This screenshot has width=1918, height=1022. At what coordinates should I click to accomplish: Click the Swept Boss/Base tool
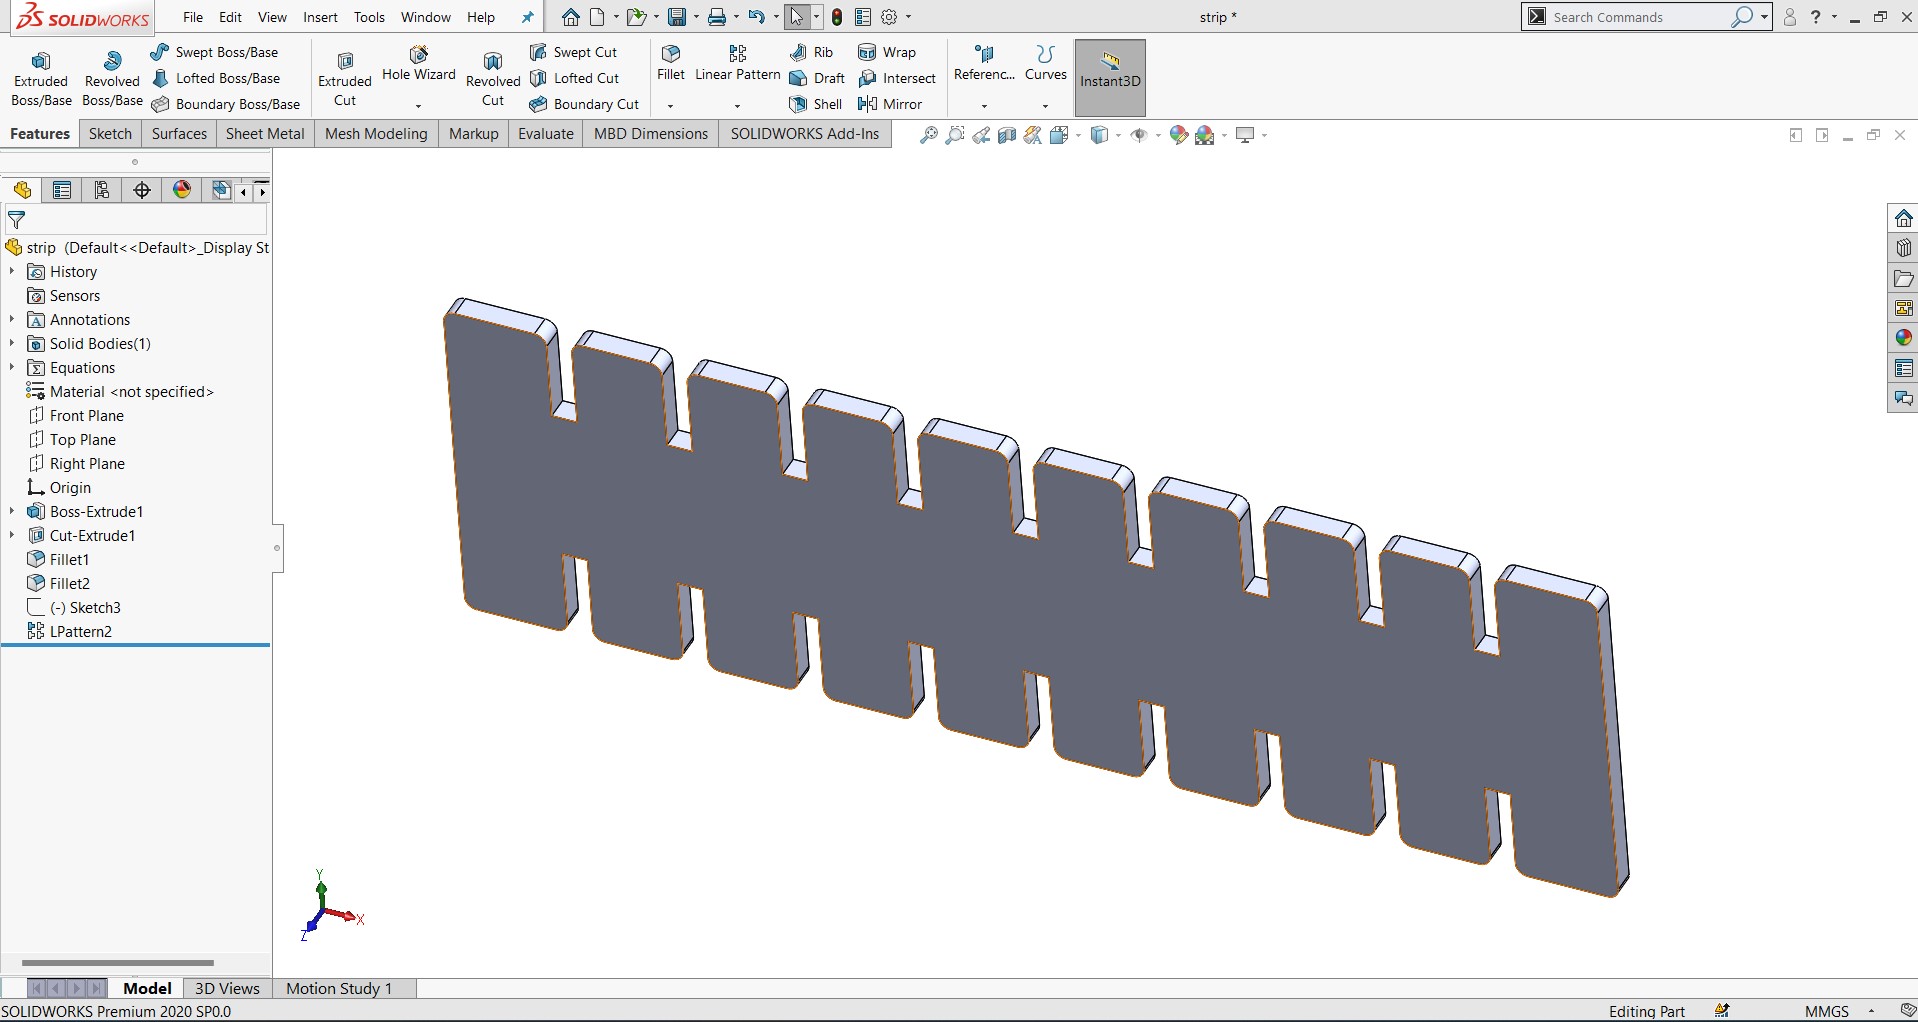(215, 52)
